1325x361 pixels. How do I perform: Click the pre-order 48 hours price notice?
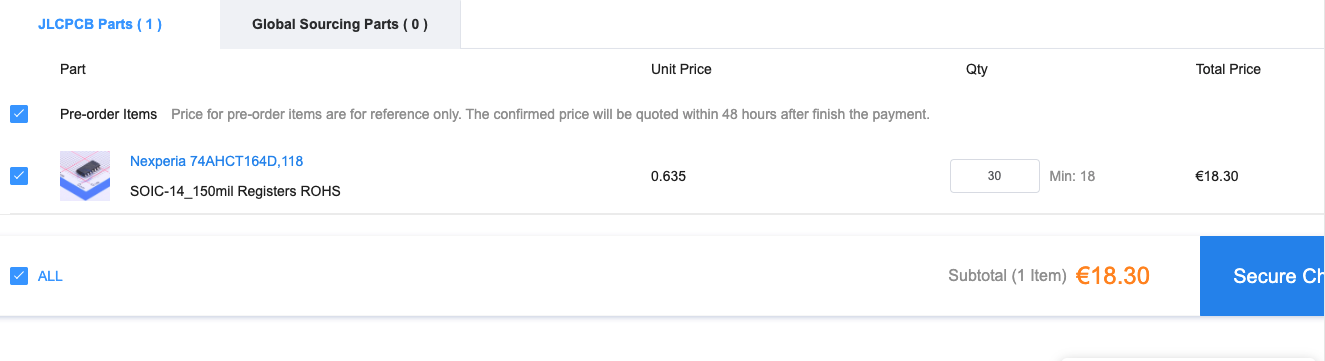click(x=550, y=114)
